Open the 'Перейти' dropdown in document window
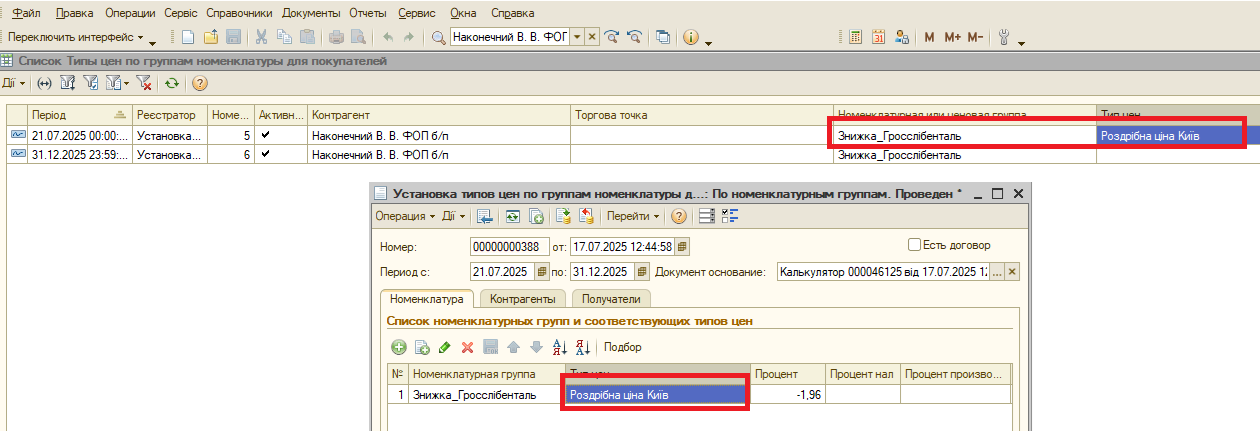1260x431 pixels. click(632, 216)
